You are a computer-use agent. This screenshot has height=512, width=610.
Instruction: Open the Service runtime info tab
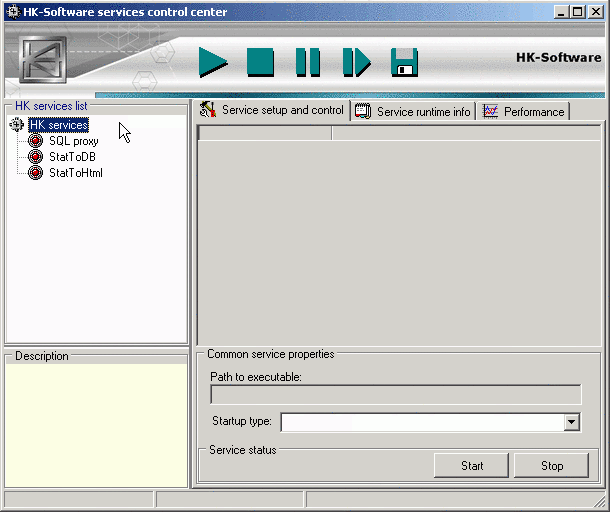tap(414, 112)
